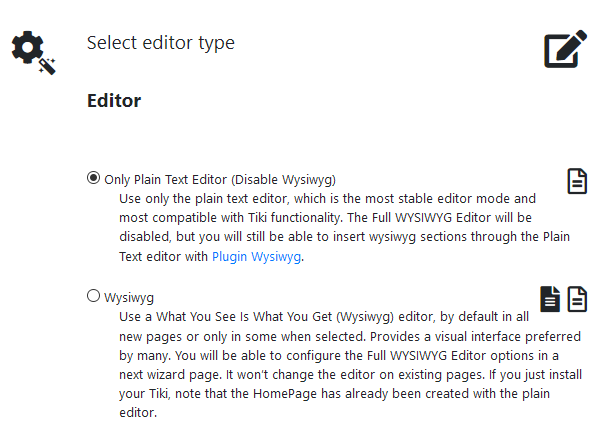608x441 pixels.
Task: Click the edit pencil icon at top right
Action: click(565, 50)
